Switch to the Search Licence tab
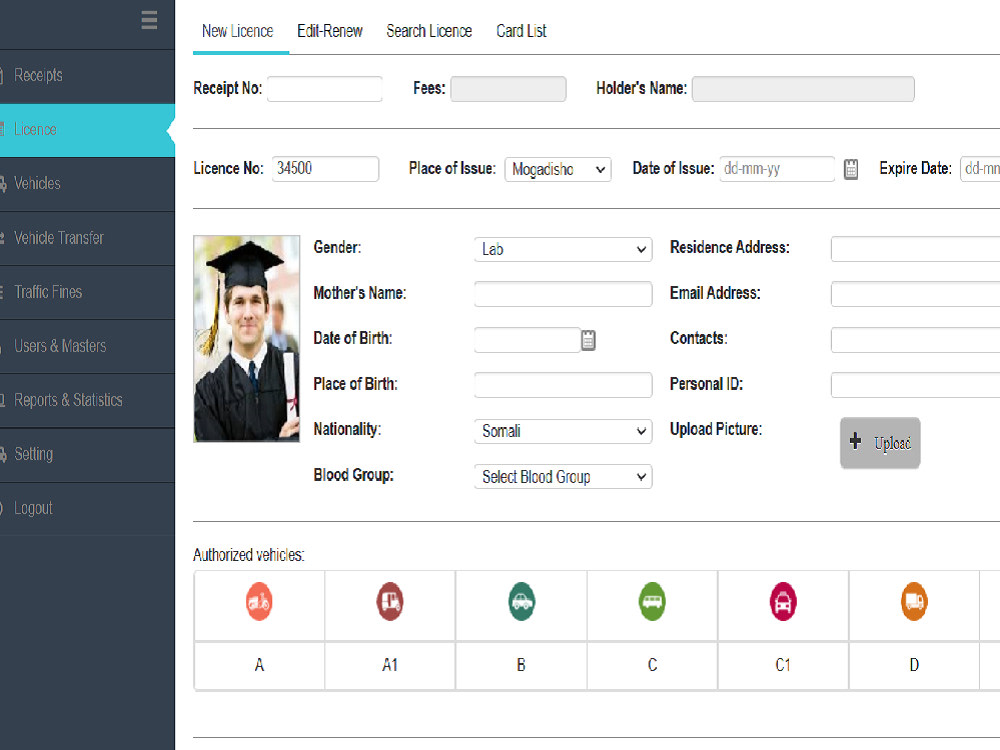This screenshot has height=750, width=1000. point(429,31)
